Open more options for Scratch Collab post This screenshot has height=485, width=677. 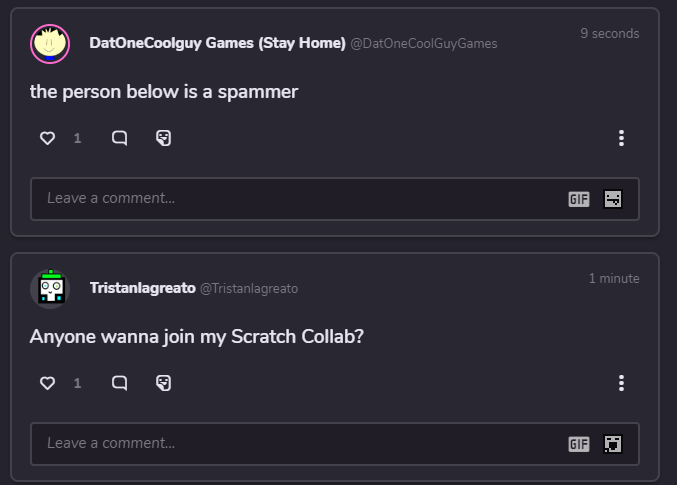[x=621, y=383]
